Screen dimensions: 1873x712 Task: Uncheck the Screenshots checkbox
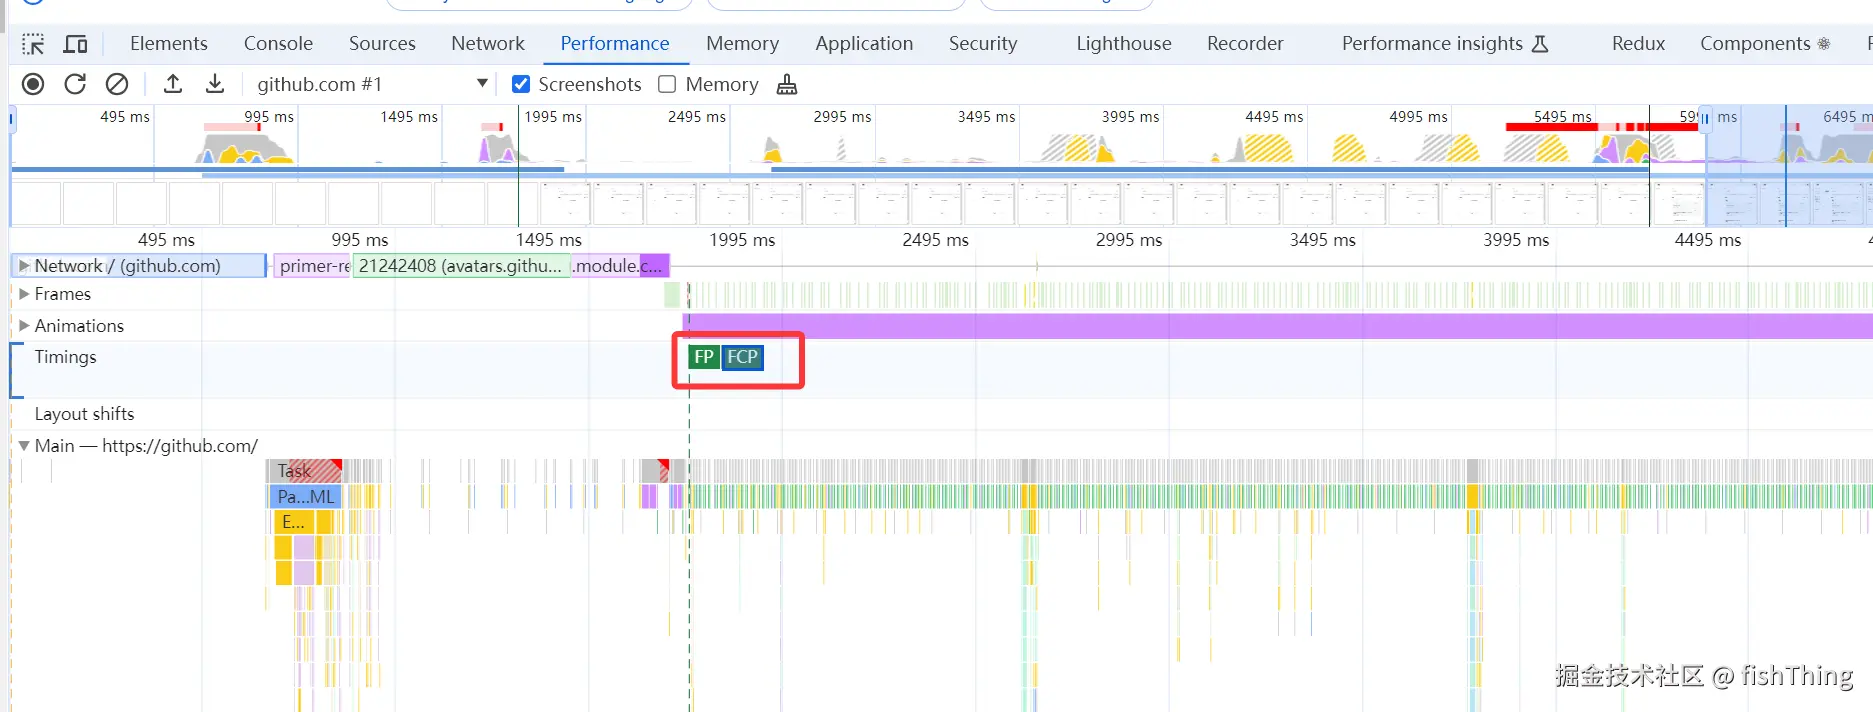coord(521,85)
